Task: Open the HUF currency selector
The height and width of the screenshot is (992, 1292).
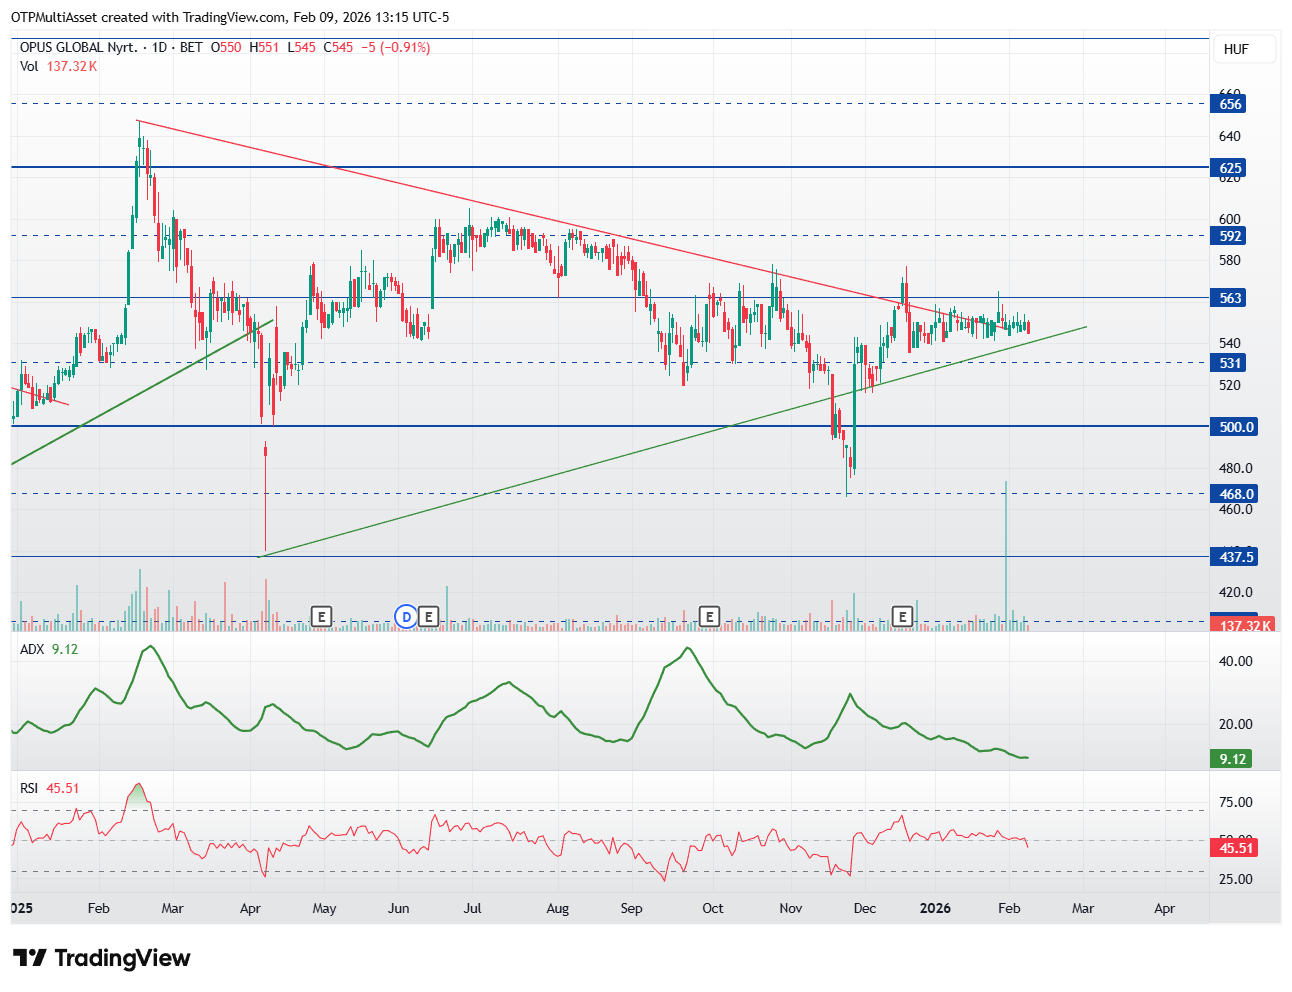Action: point(1236,49)
